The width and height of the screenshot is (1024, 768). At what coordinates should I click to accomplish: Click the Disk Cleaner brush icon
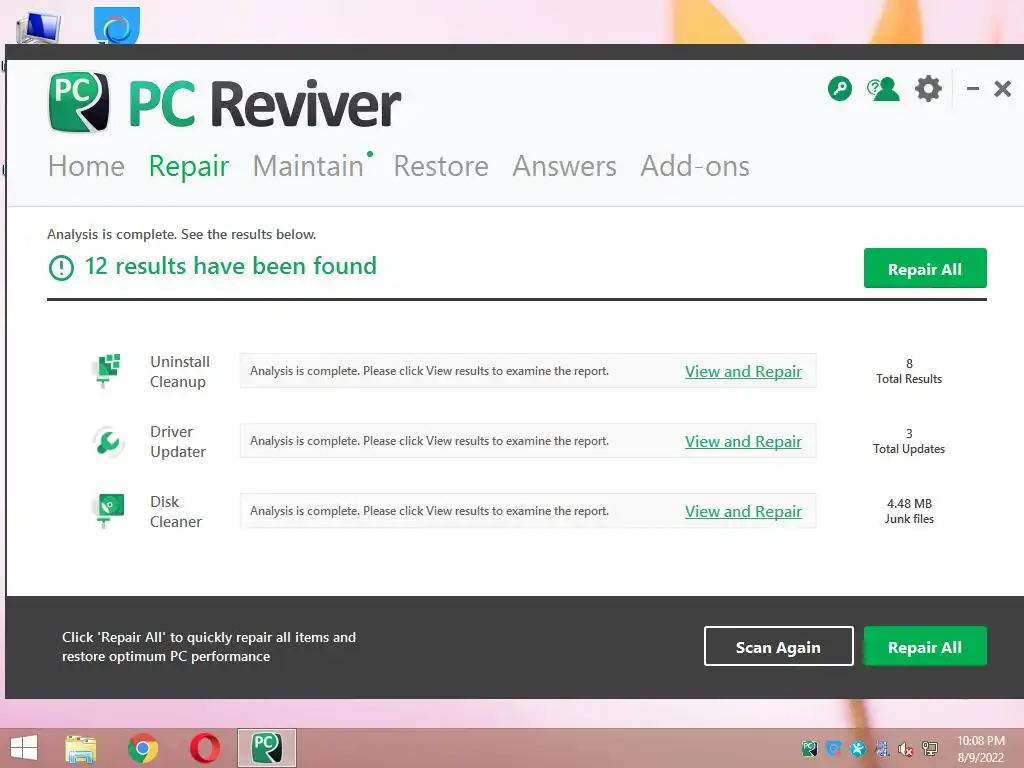pos(108,511)
